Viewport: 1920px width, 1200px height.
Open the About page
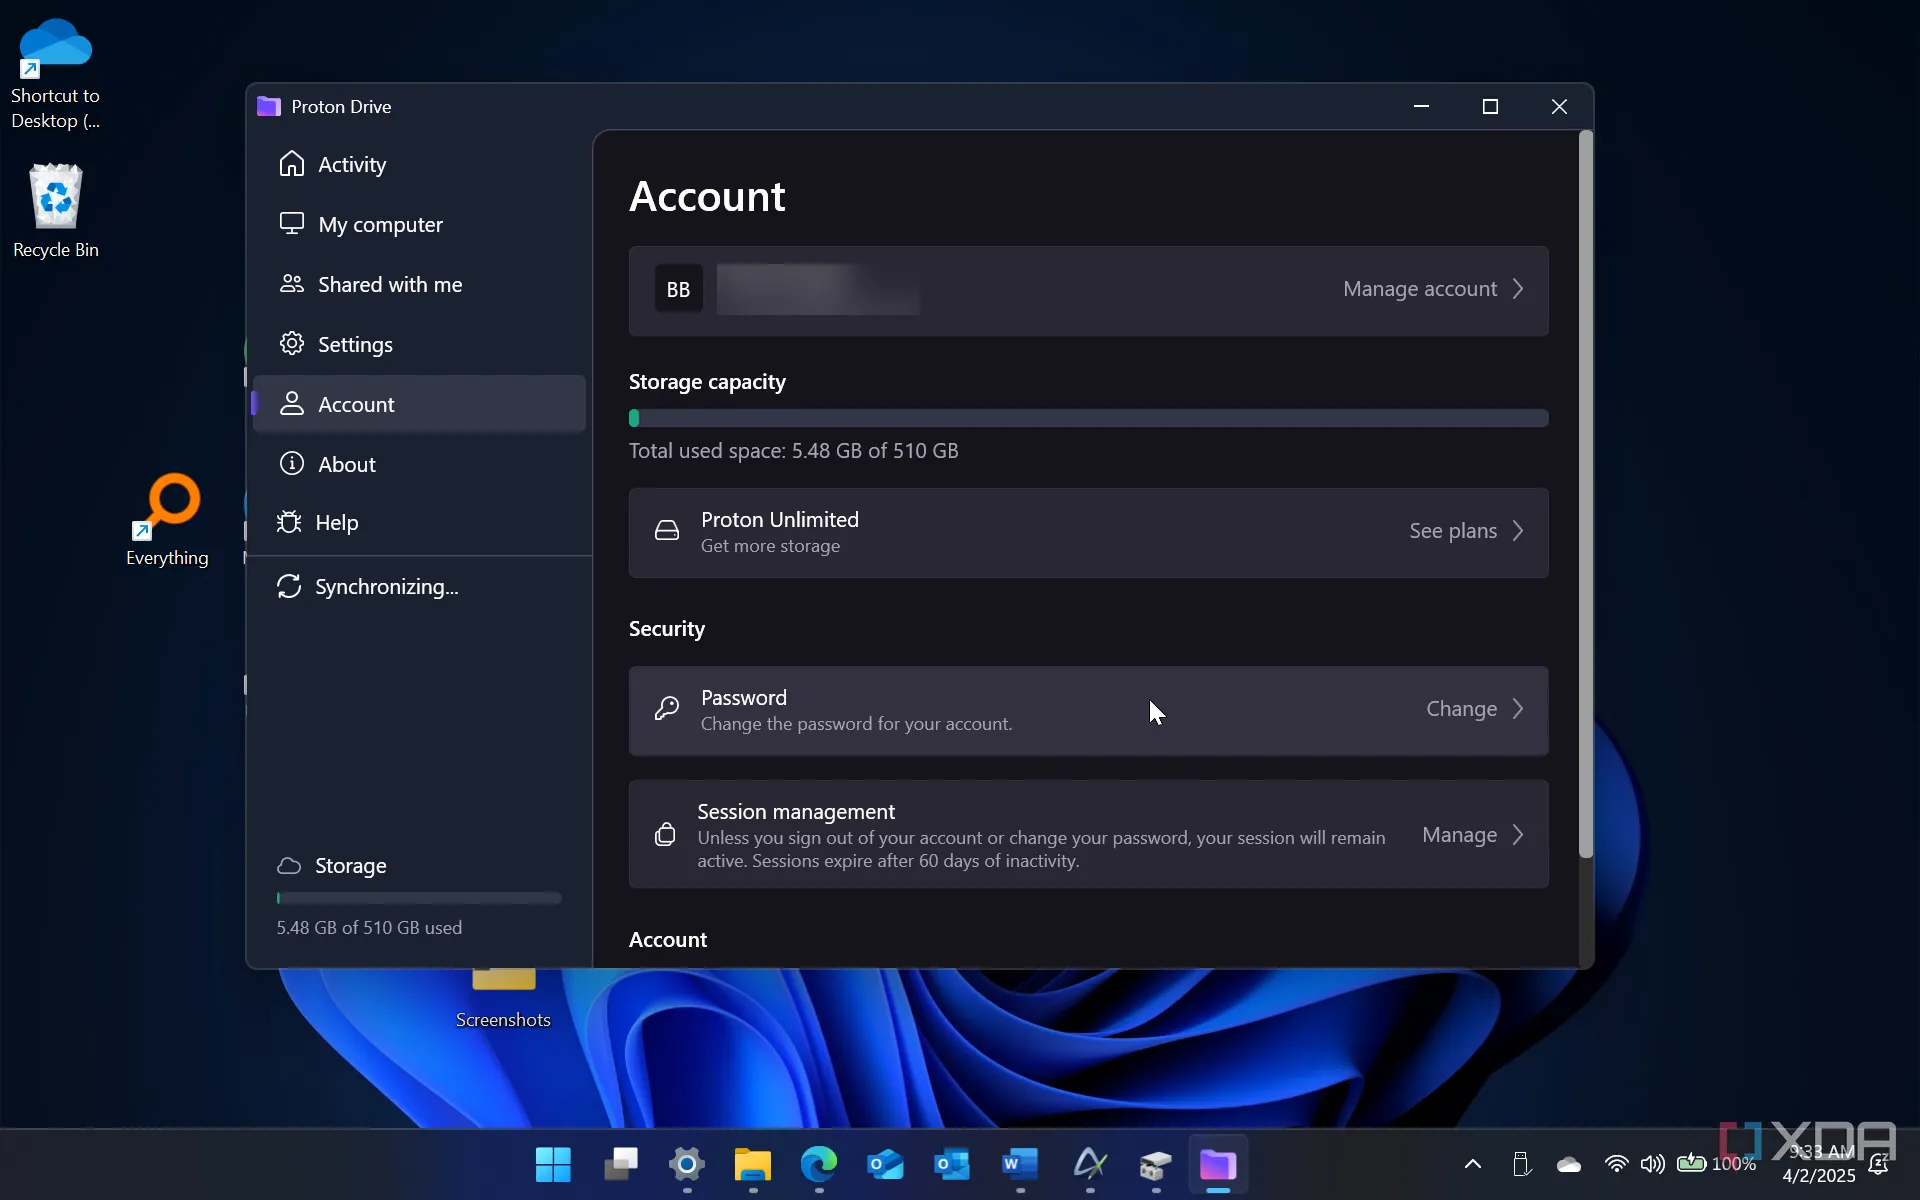click(x=419, y=464)
